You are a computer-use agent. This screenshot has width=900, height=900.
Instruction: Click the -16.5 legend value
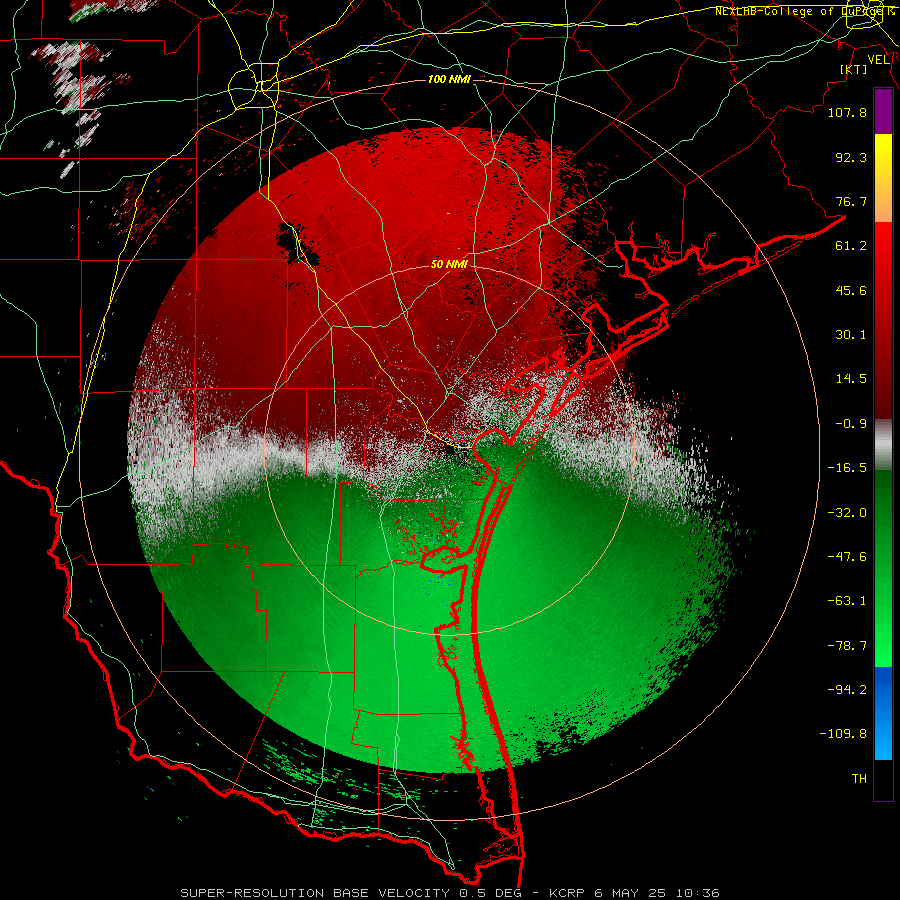pyautogui.click(x=847, y=468)
